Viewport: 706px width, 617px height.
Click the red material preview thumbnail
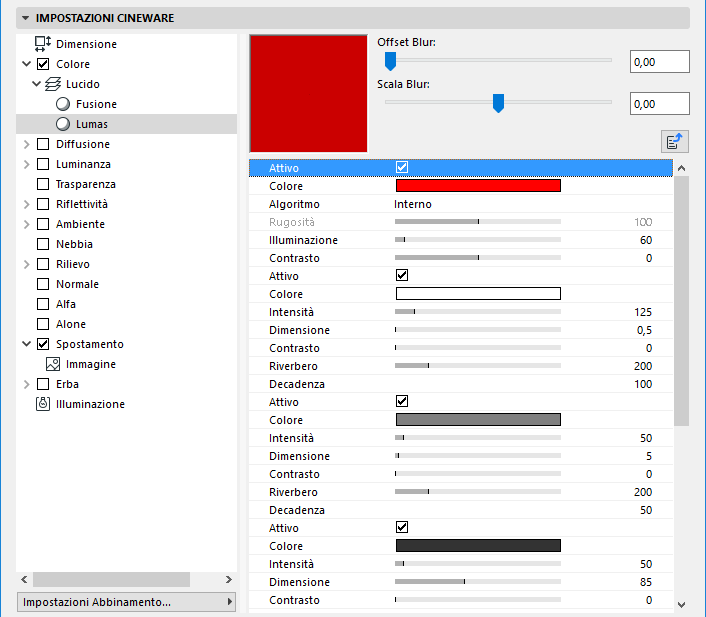(x=308, y=94)
